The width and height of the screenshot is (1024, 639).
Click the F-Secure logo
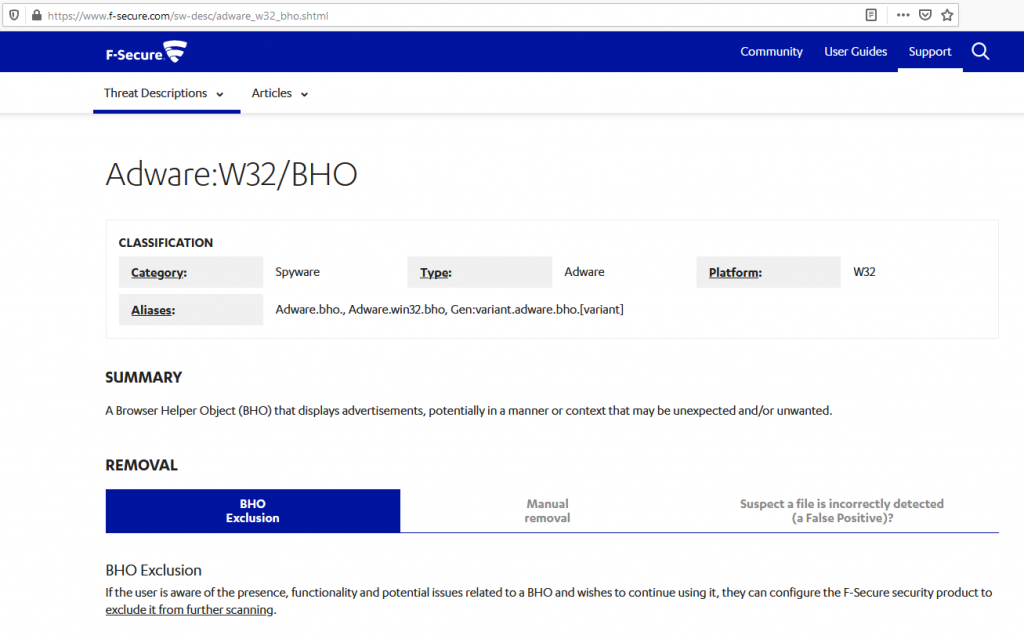[x=146, y=52]
